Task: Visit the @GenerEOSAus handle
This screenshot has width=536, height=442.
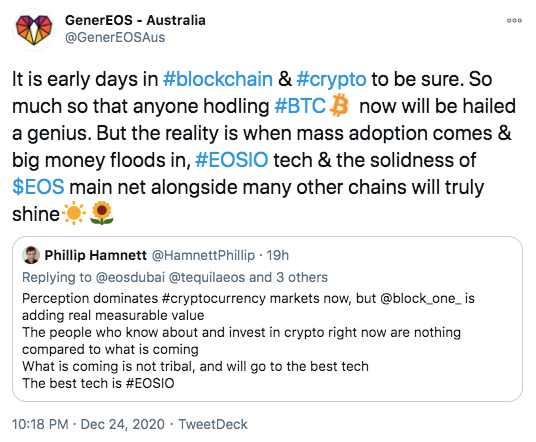Action: coord(115,37)
